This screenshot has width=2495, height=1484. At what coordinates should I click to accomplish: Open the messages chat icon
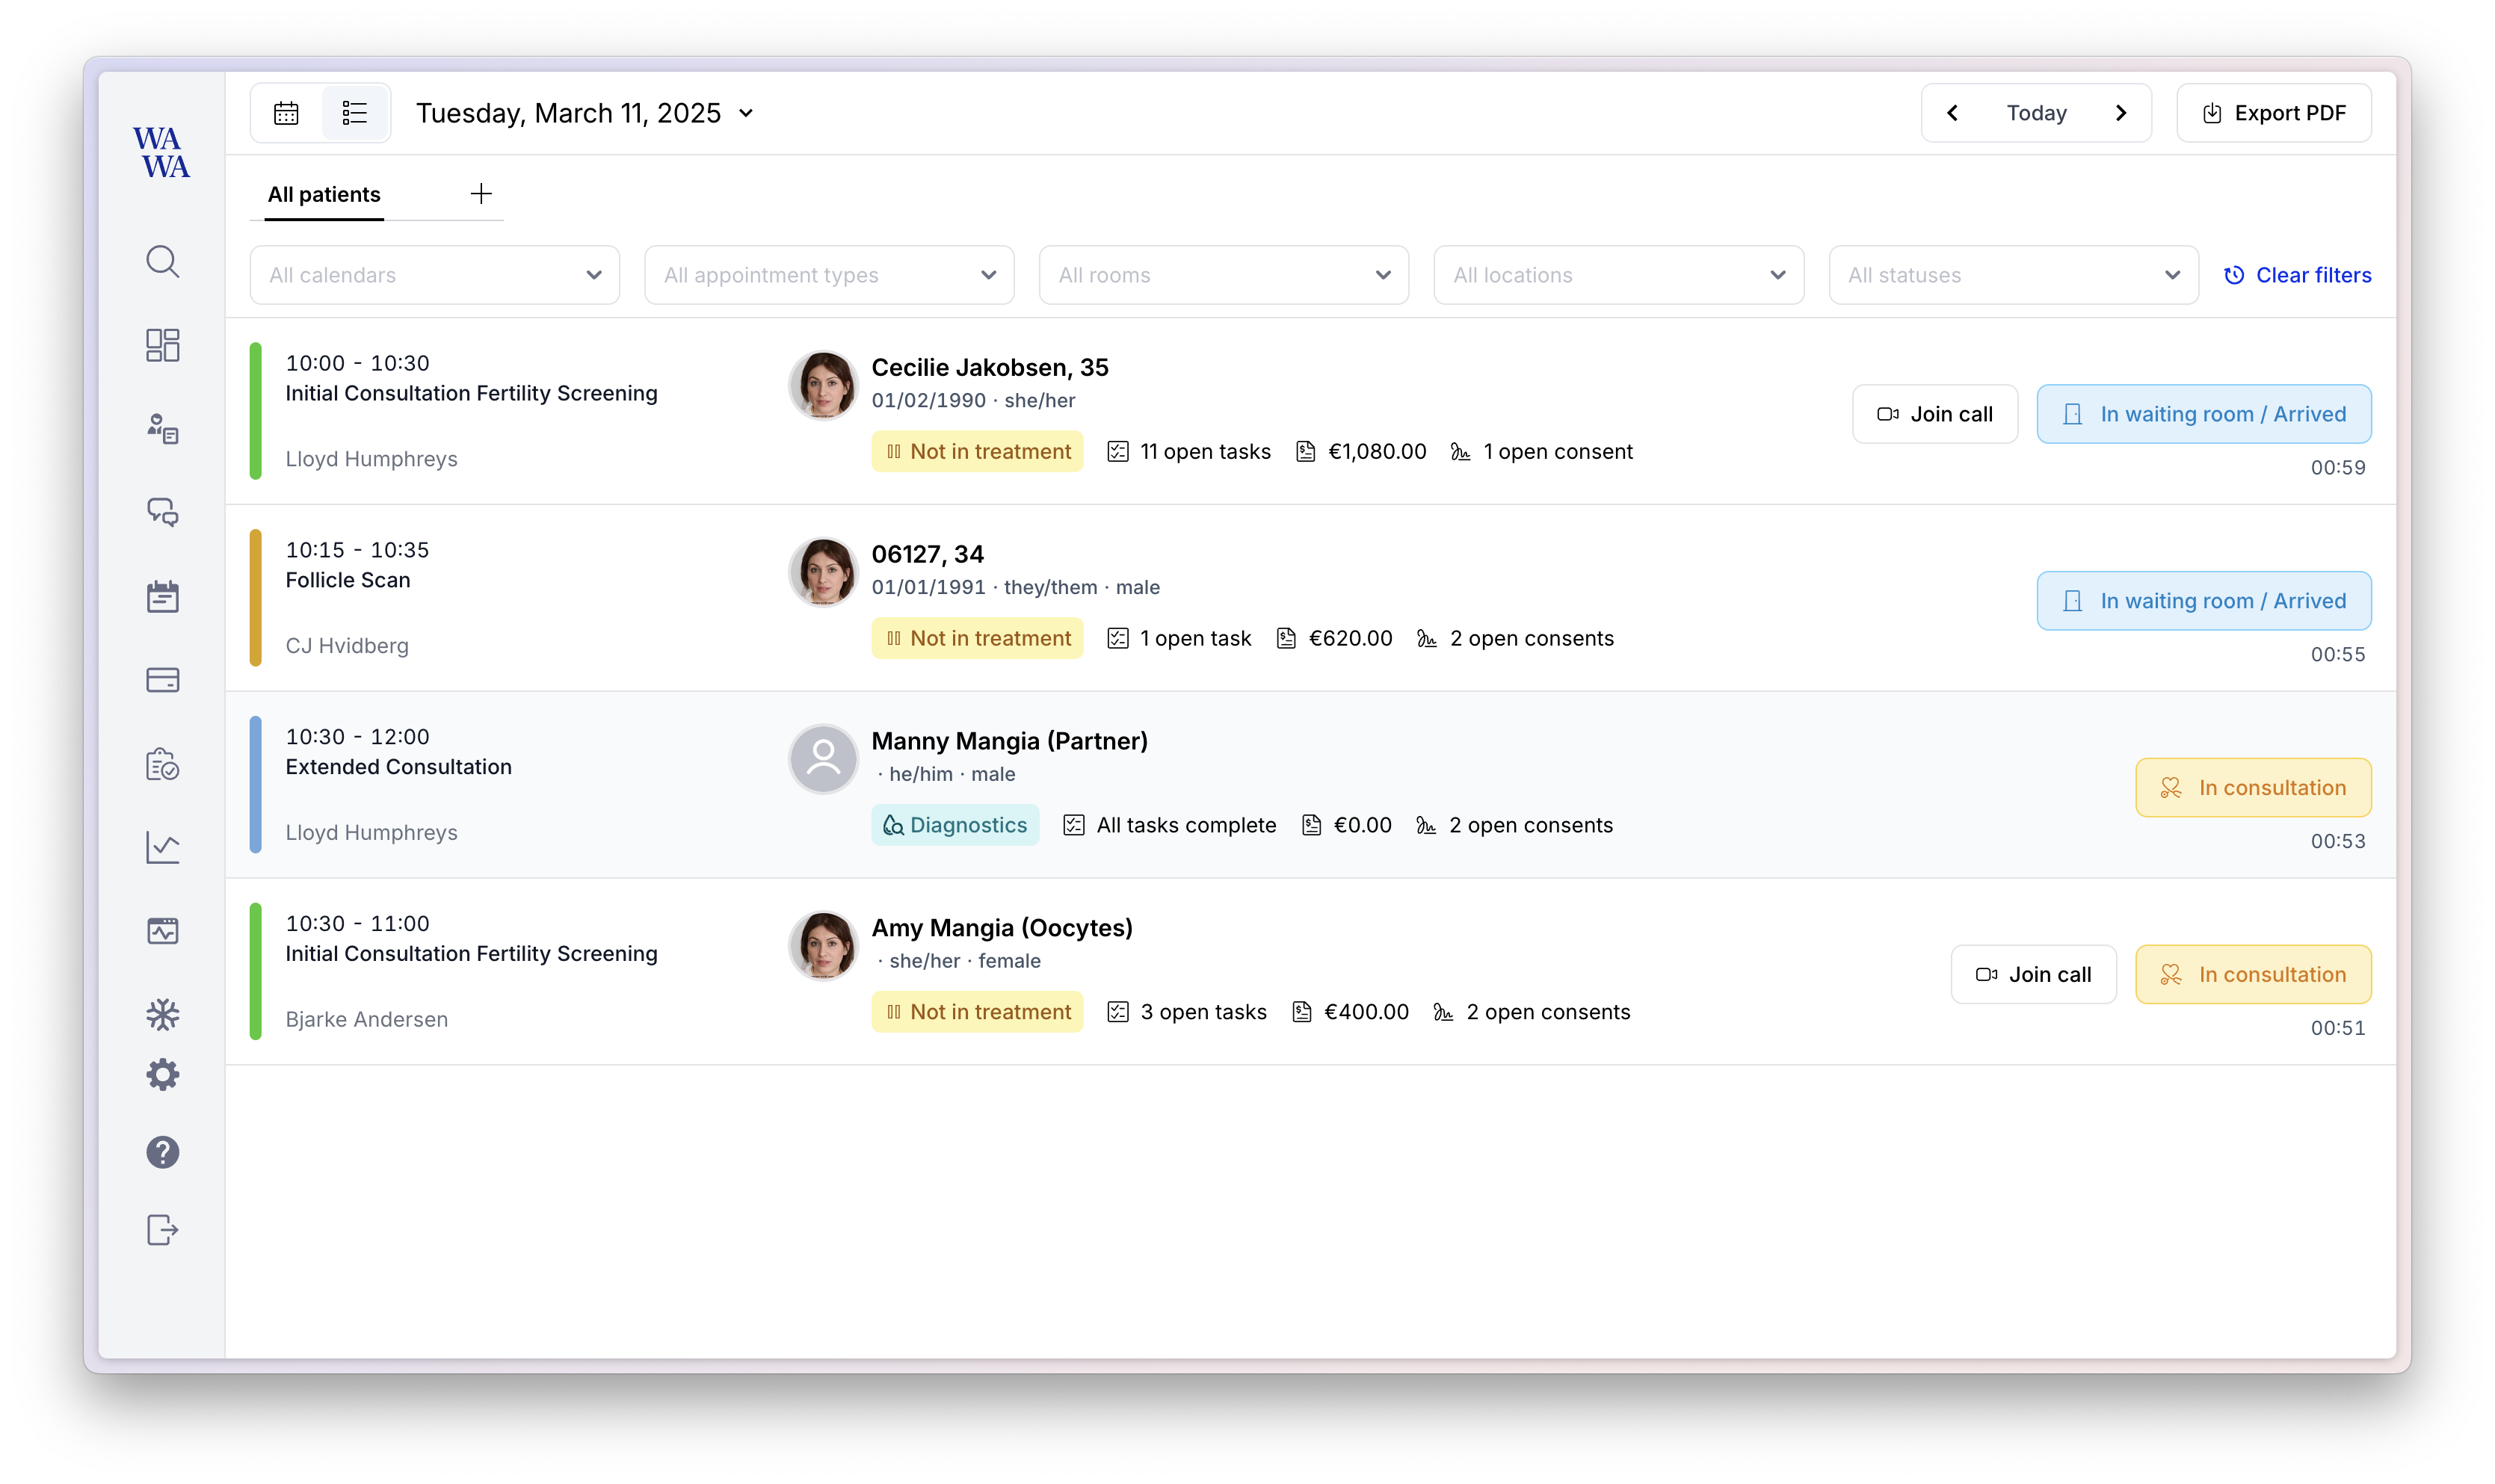[x=162, y=512]
